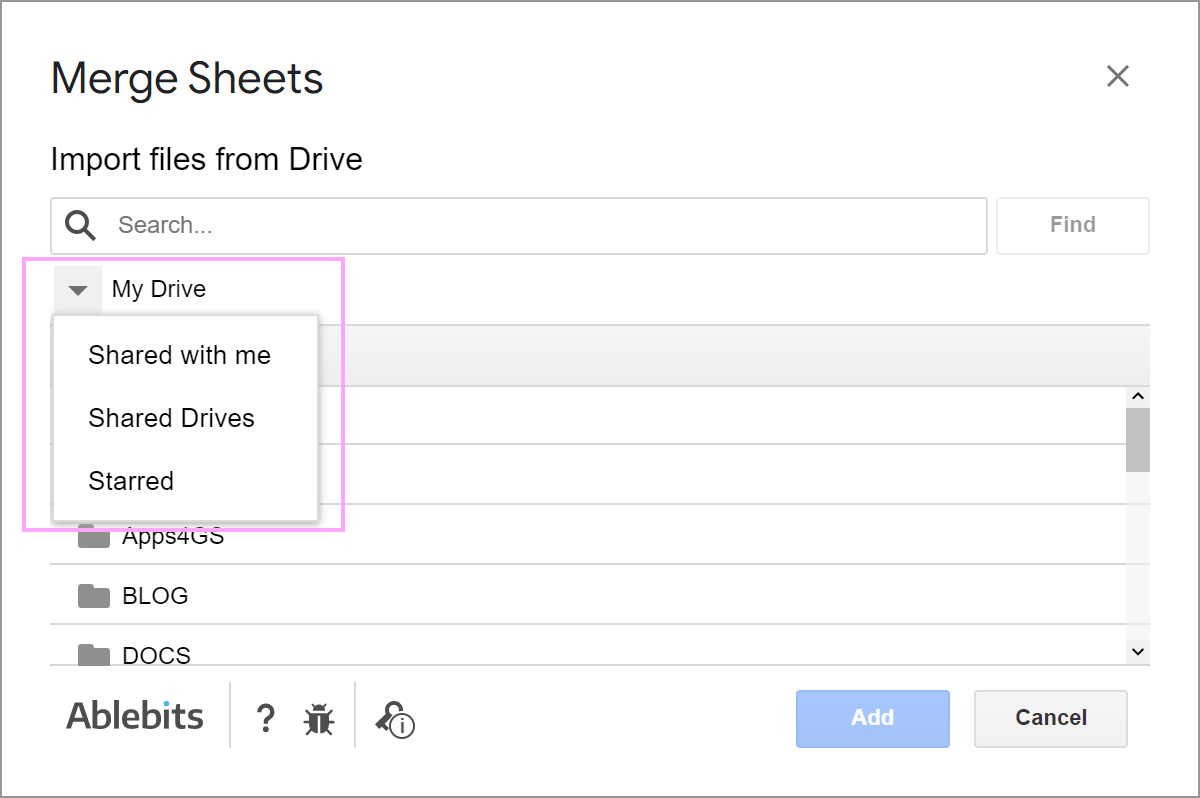Click the scrollbar up arrow
This screenshot has width=1200, height=798.
1137,395
